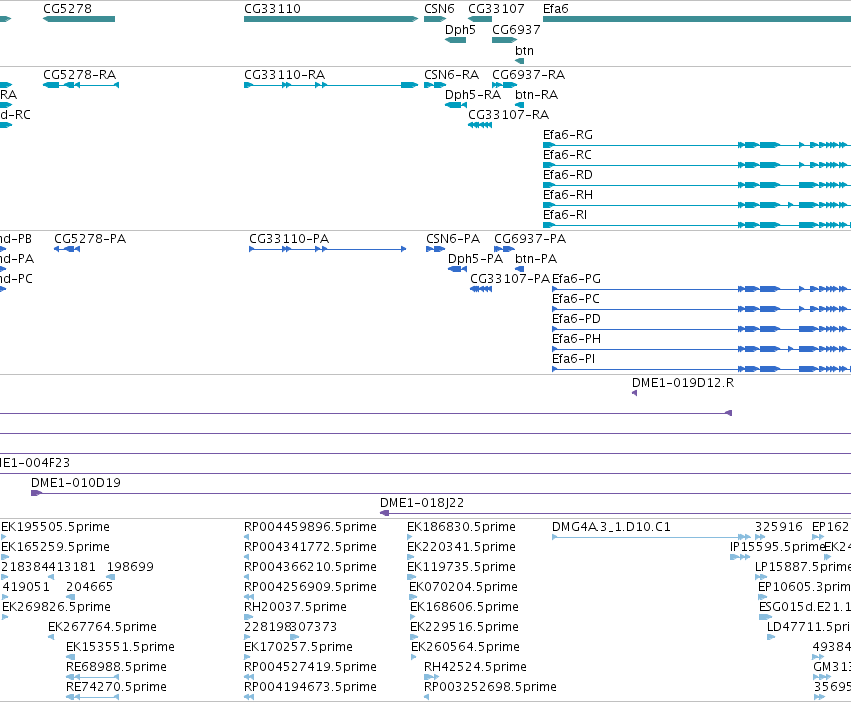
Task: Click EST EK165259.5prime
Action: [55, 547]
